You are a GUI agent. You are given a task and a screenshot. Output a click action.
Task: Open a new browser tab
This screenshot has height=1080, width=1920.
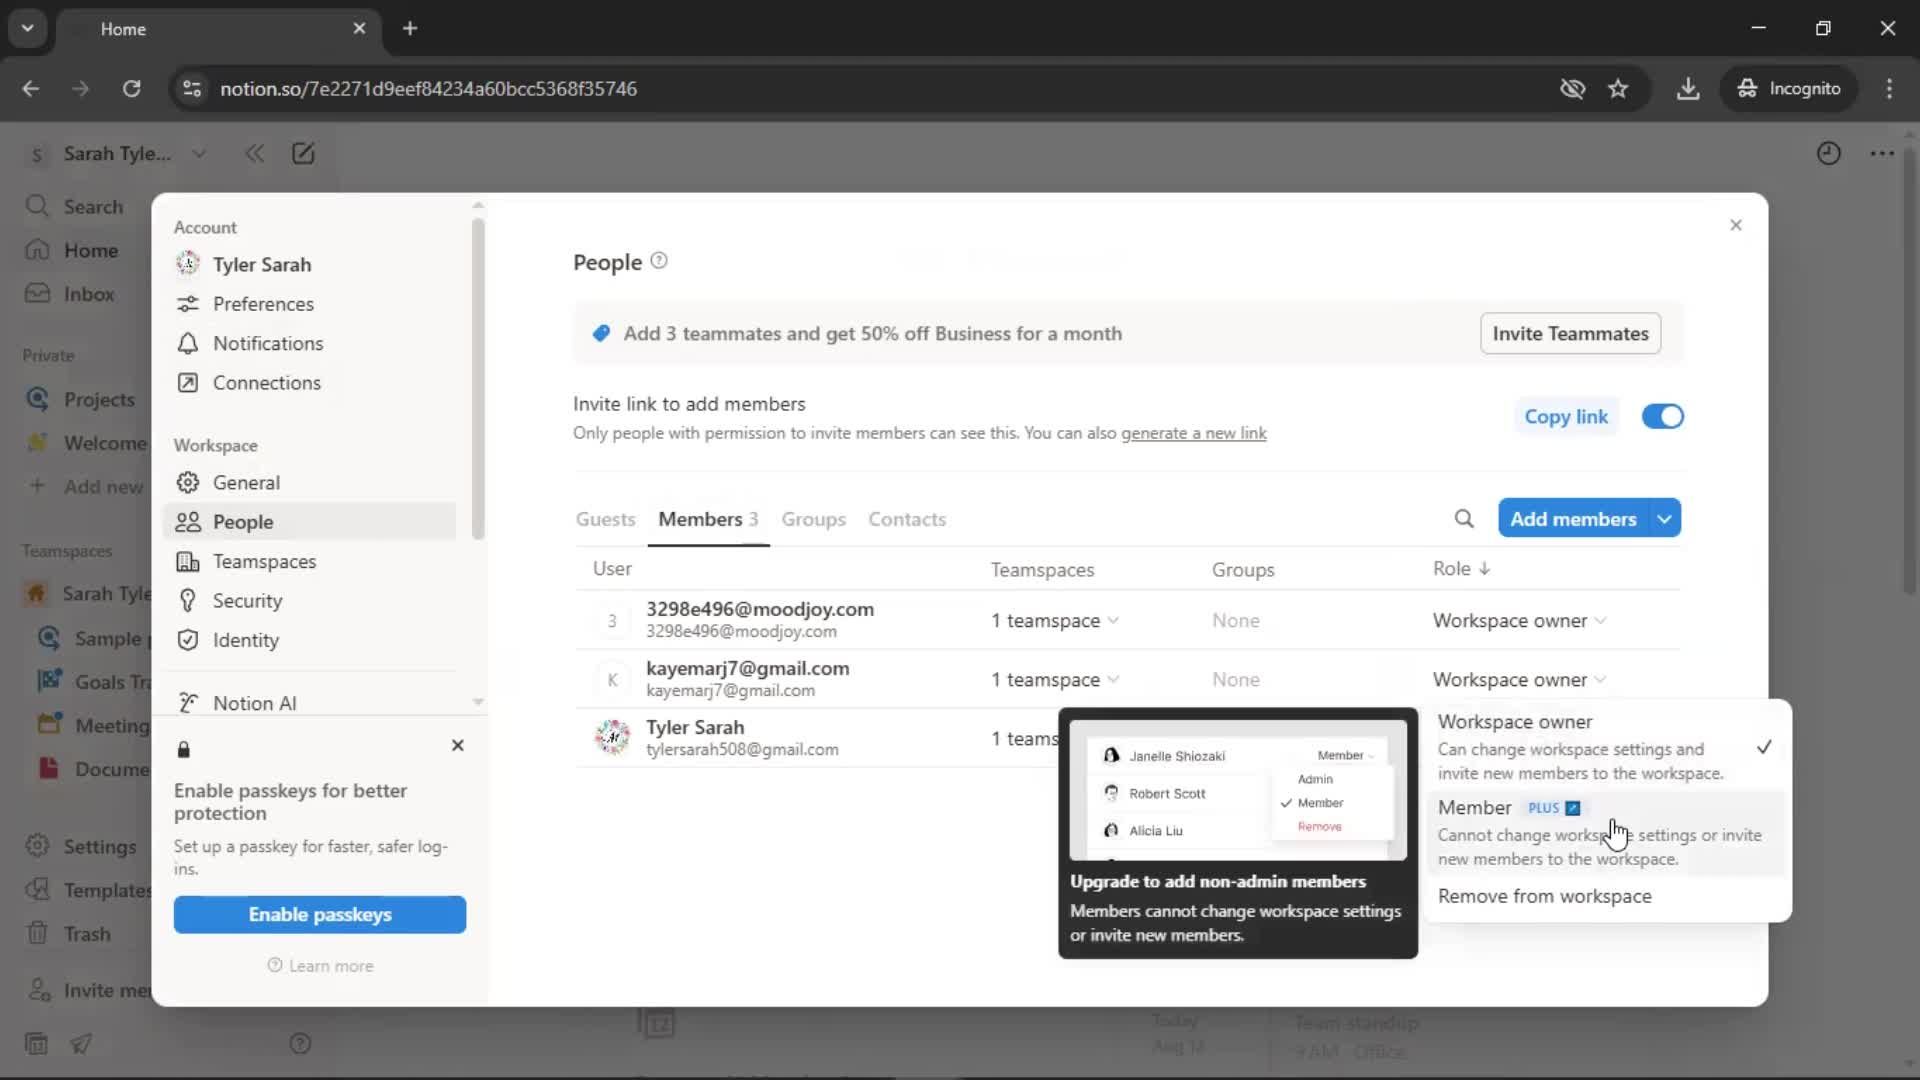pos(410,29)
